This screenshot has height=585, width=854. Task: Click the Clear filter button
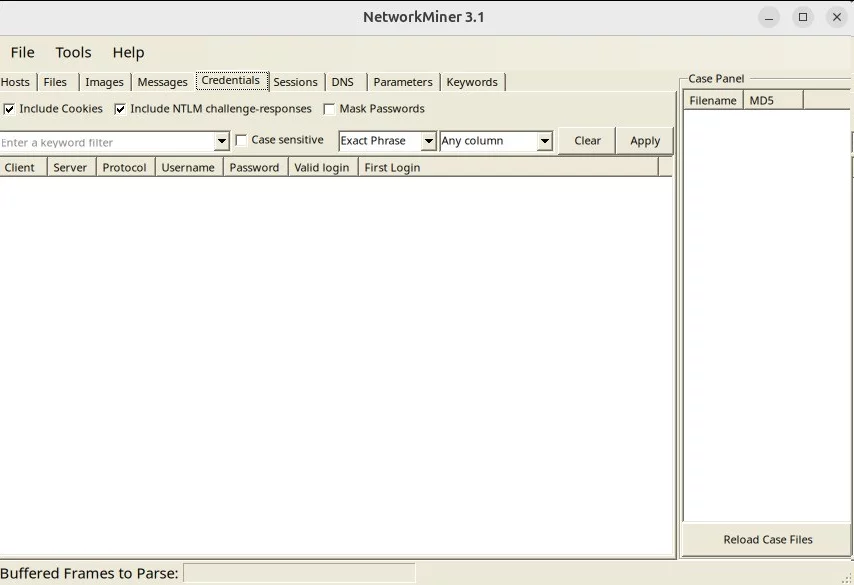[x=587, y=141]
